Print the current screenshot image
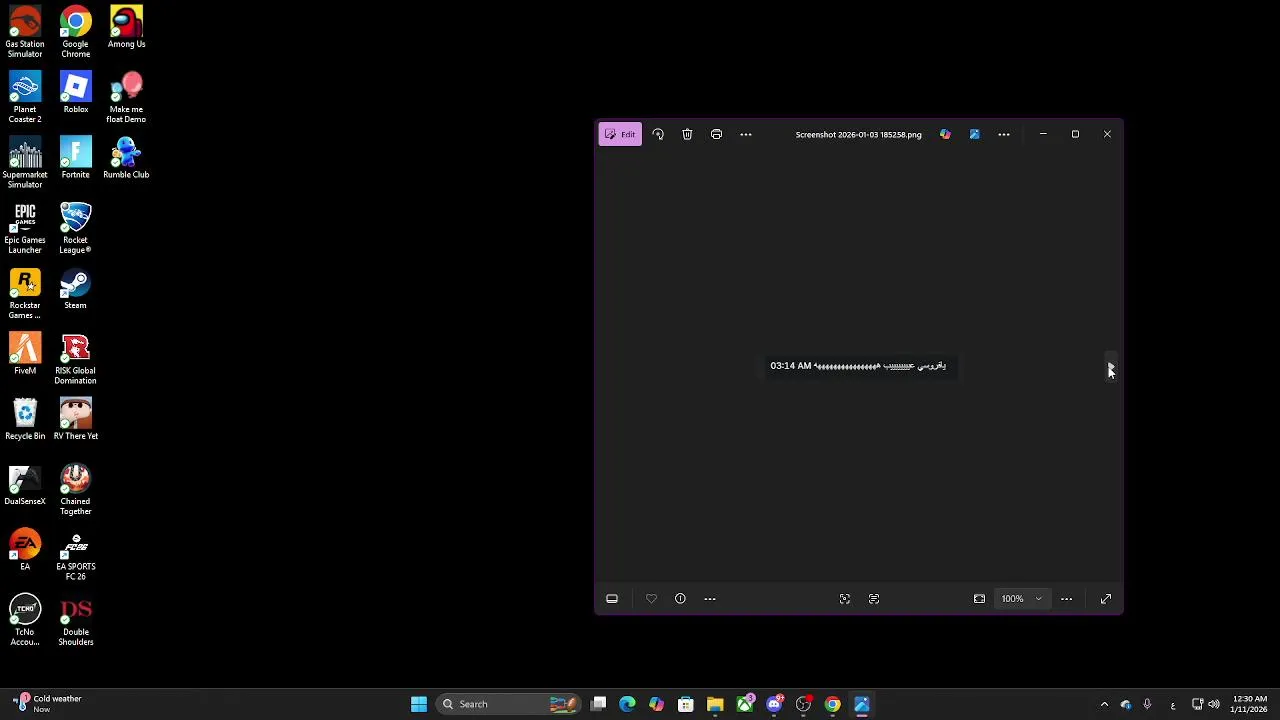1280x720 pixels. (716, 134)
